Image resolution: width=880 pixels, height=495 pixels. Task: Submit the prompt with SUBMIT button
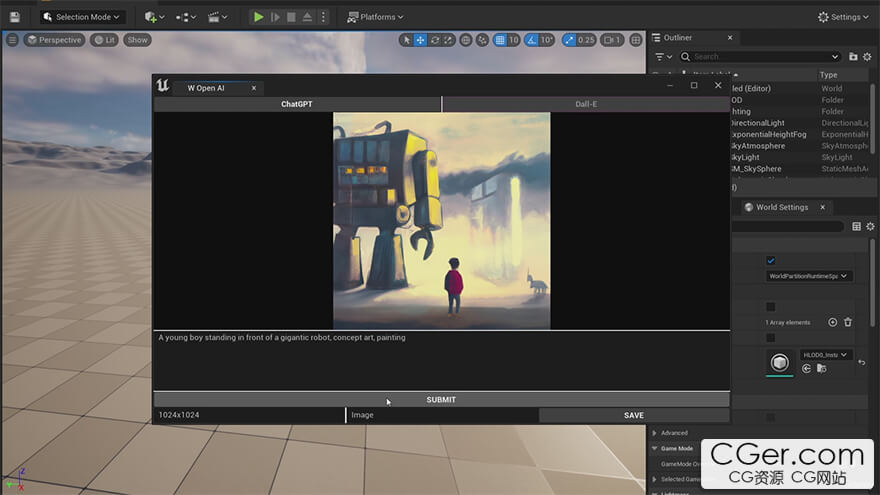point(442,400)
